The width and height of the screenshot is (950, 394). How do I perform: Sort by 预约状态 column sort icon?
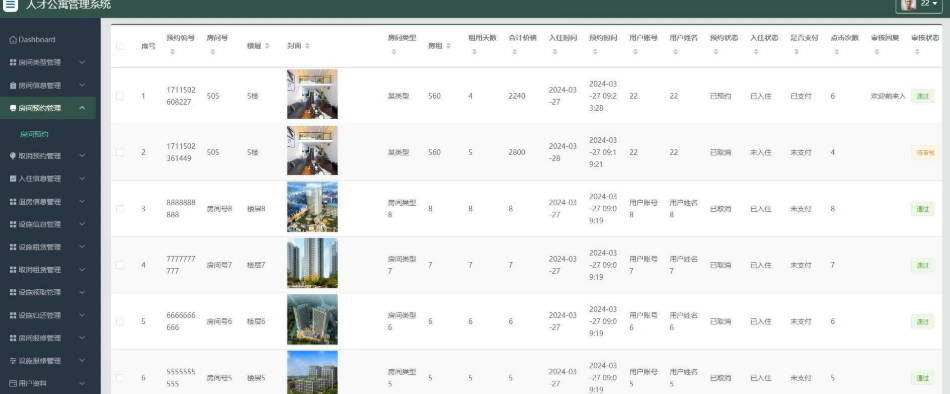point(716,52)
